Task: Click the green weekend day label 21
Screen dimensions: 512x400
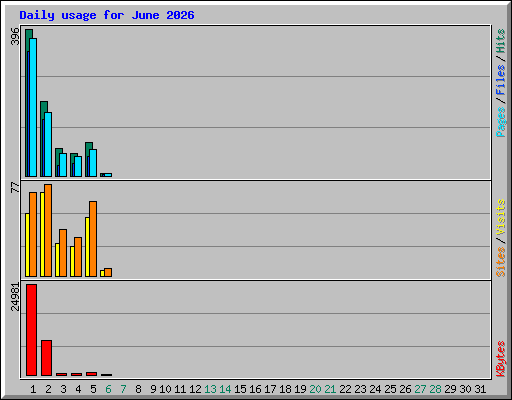Action: (330, 389)
